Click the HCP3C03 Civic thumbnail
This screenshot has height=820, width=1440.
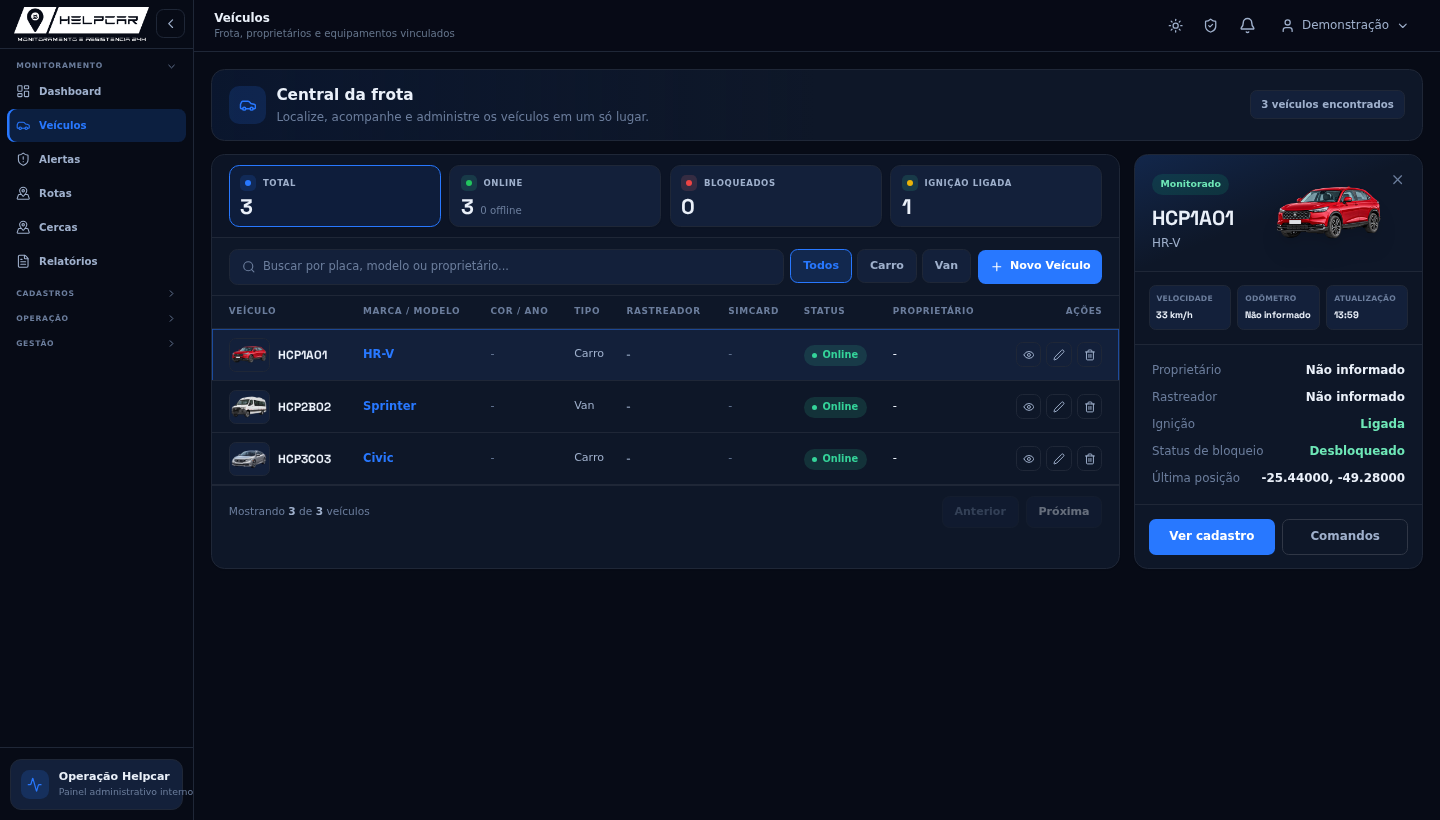pos(249,459)
